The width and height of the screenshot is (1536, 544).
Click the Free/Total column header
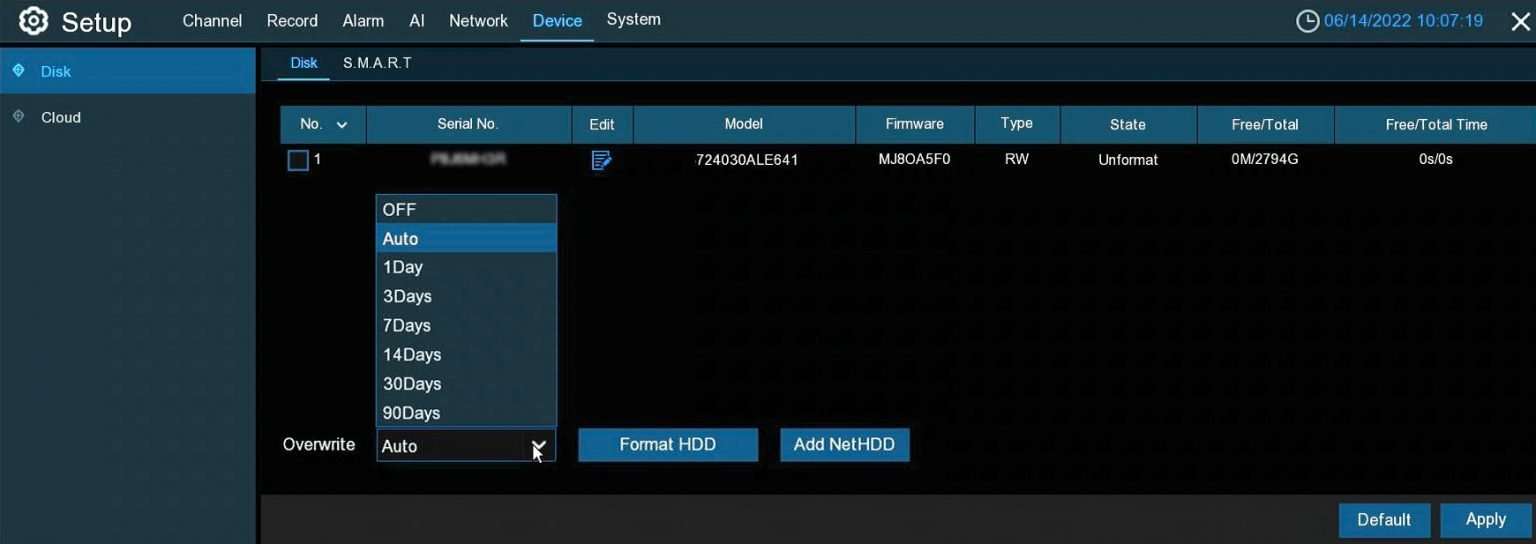coord(1265,124)
